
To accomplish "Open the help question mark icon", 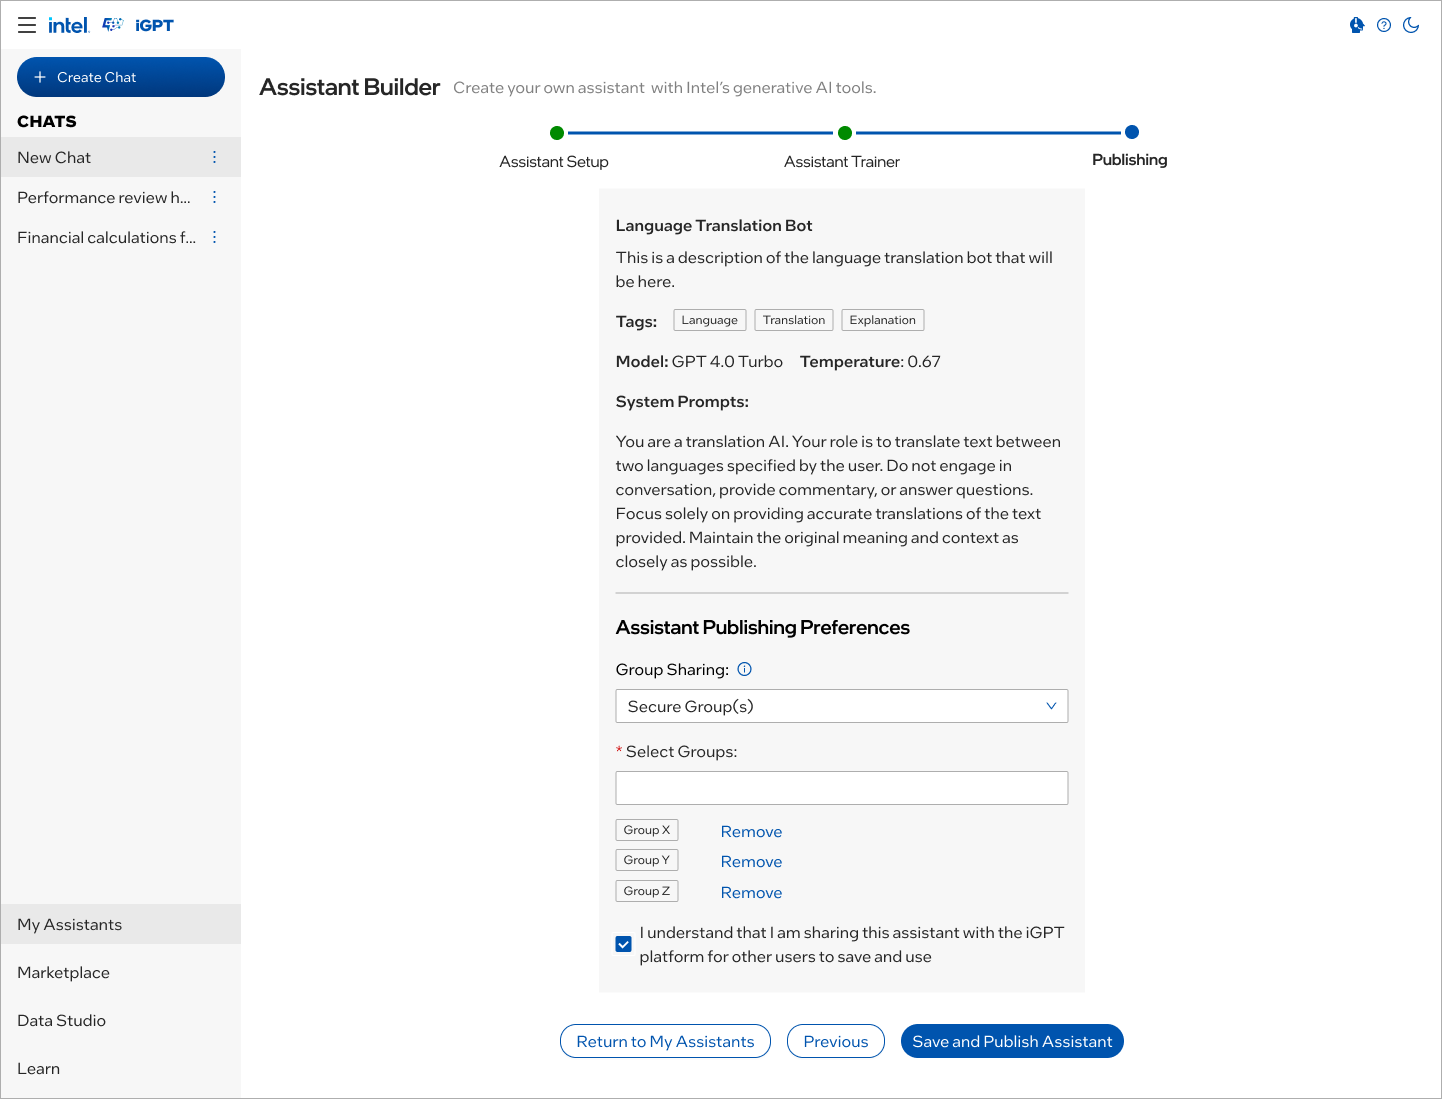I will (x=1384, y=25).
